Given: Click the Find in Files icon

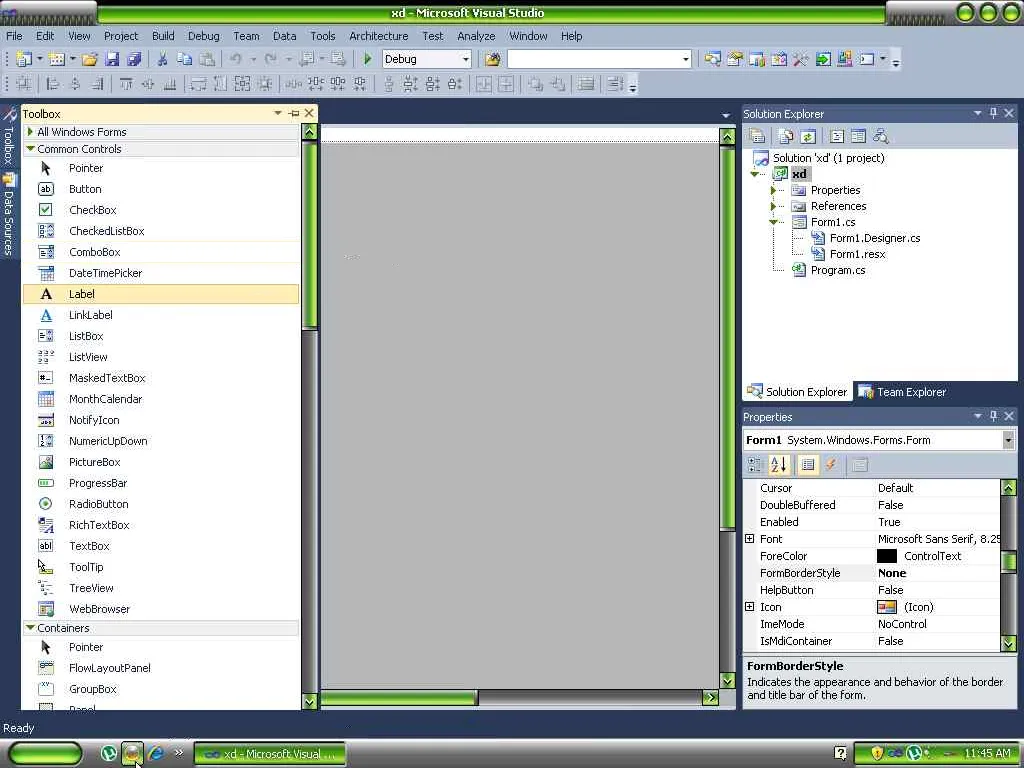Looking at the screenshot, I should coord(493,59).
